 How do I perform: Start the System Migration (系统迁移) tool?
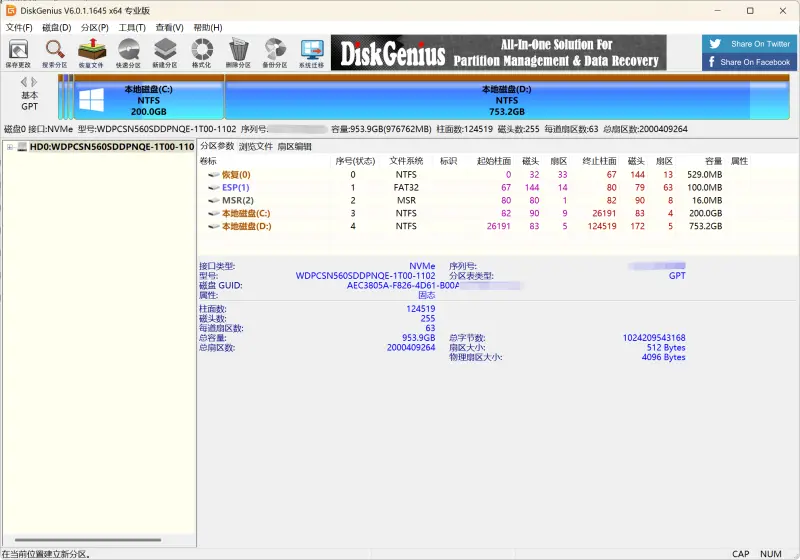tap(312, 53)
